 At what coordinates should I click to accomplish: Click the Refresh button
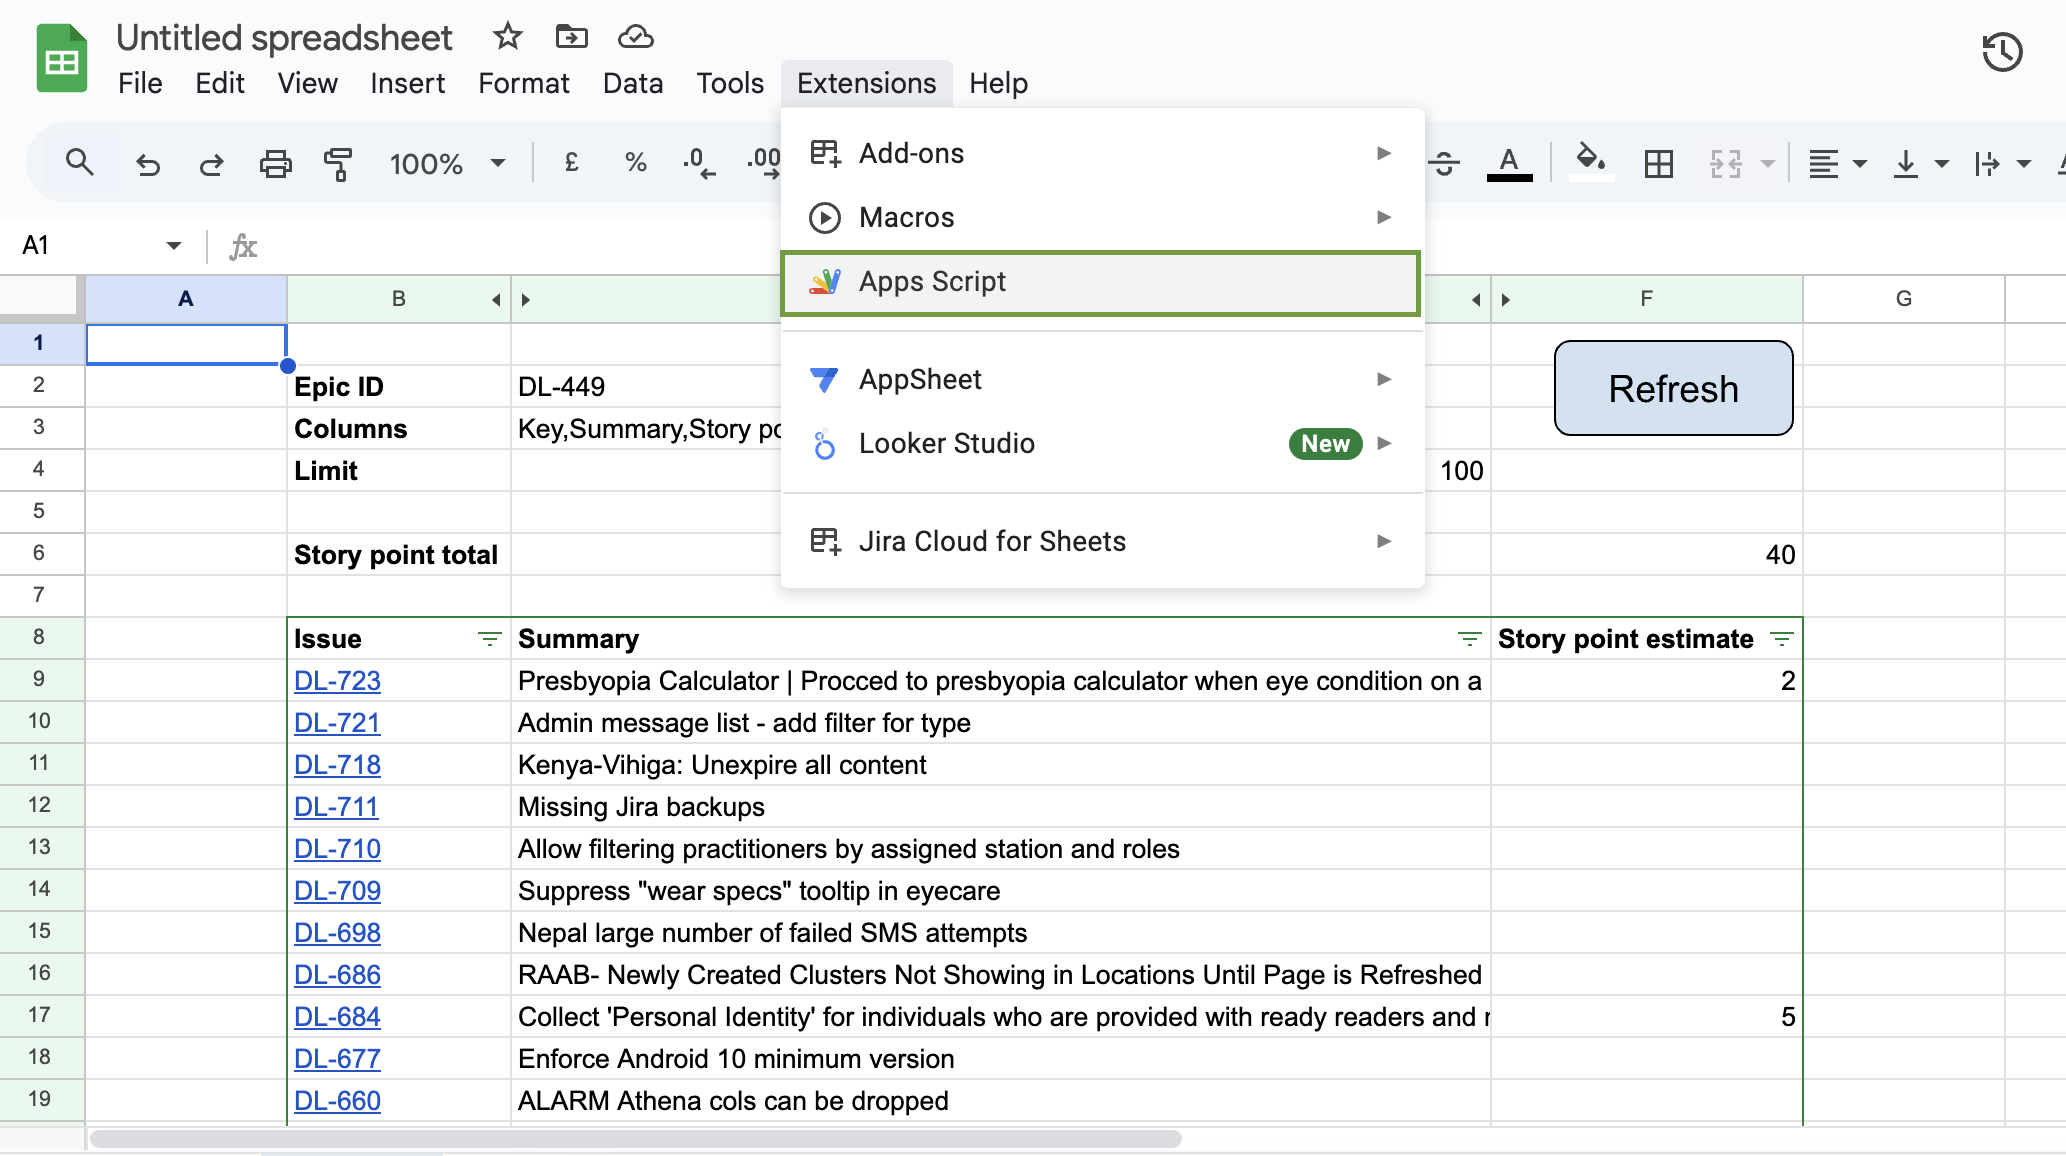tap(1674, 389)
